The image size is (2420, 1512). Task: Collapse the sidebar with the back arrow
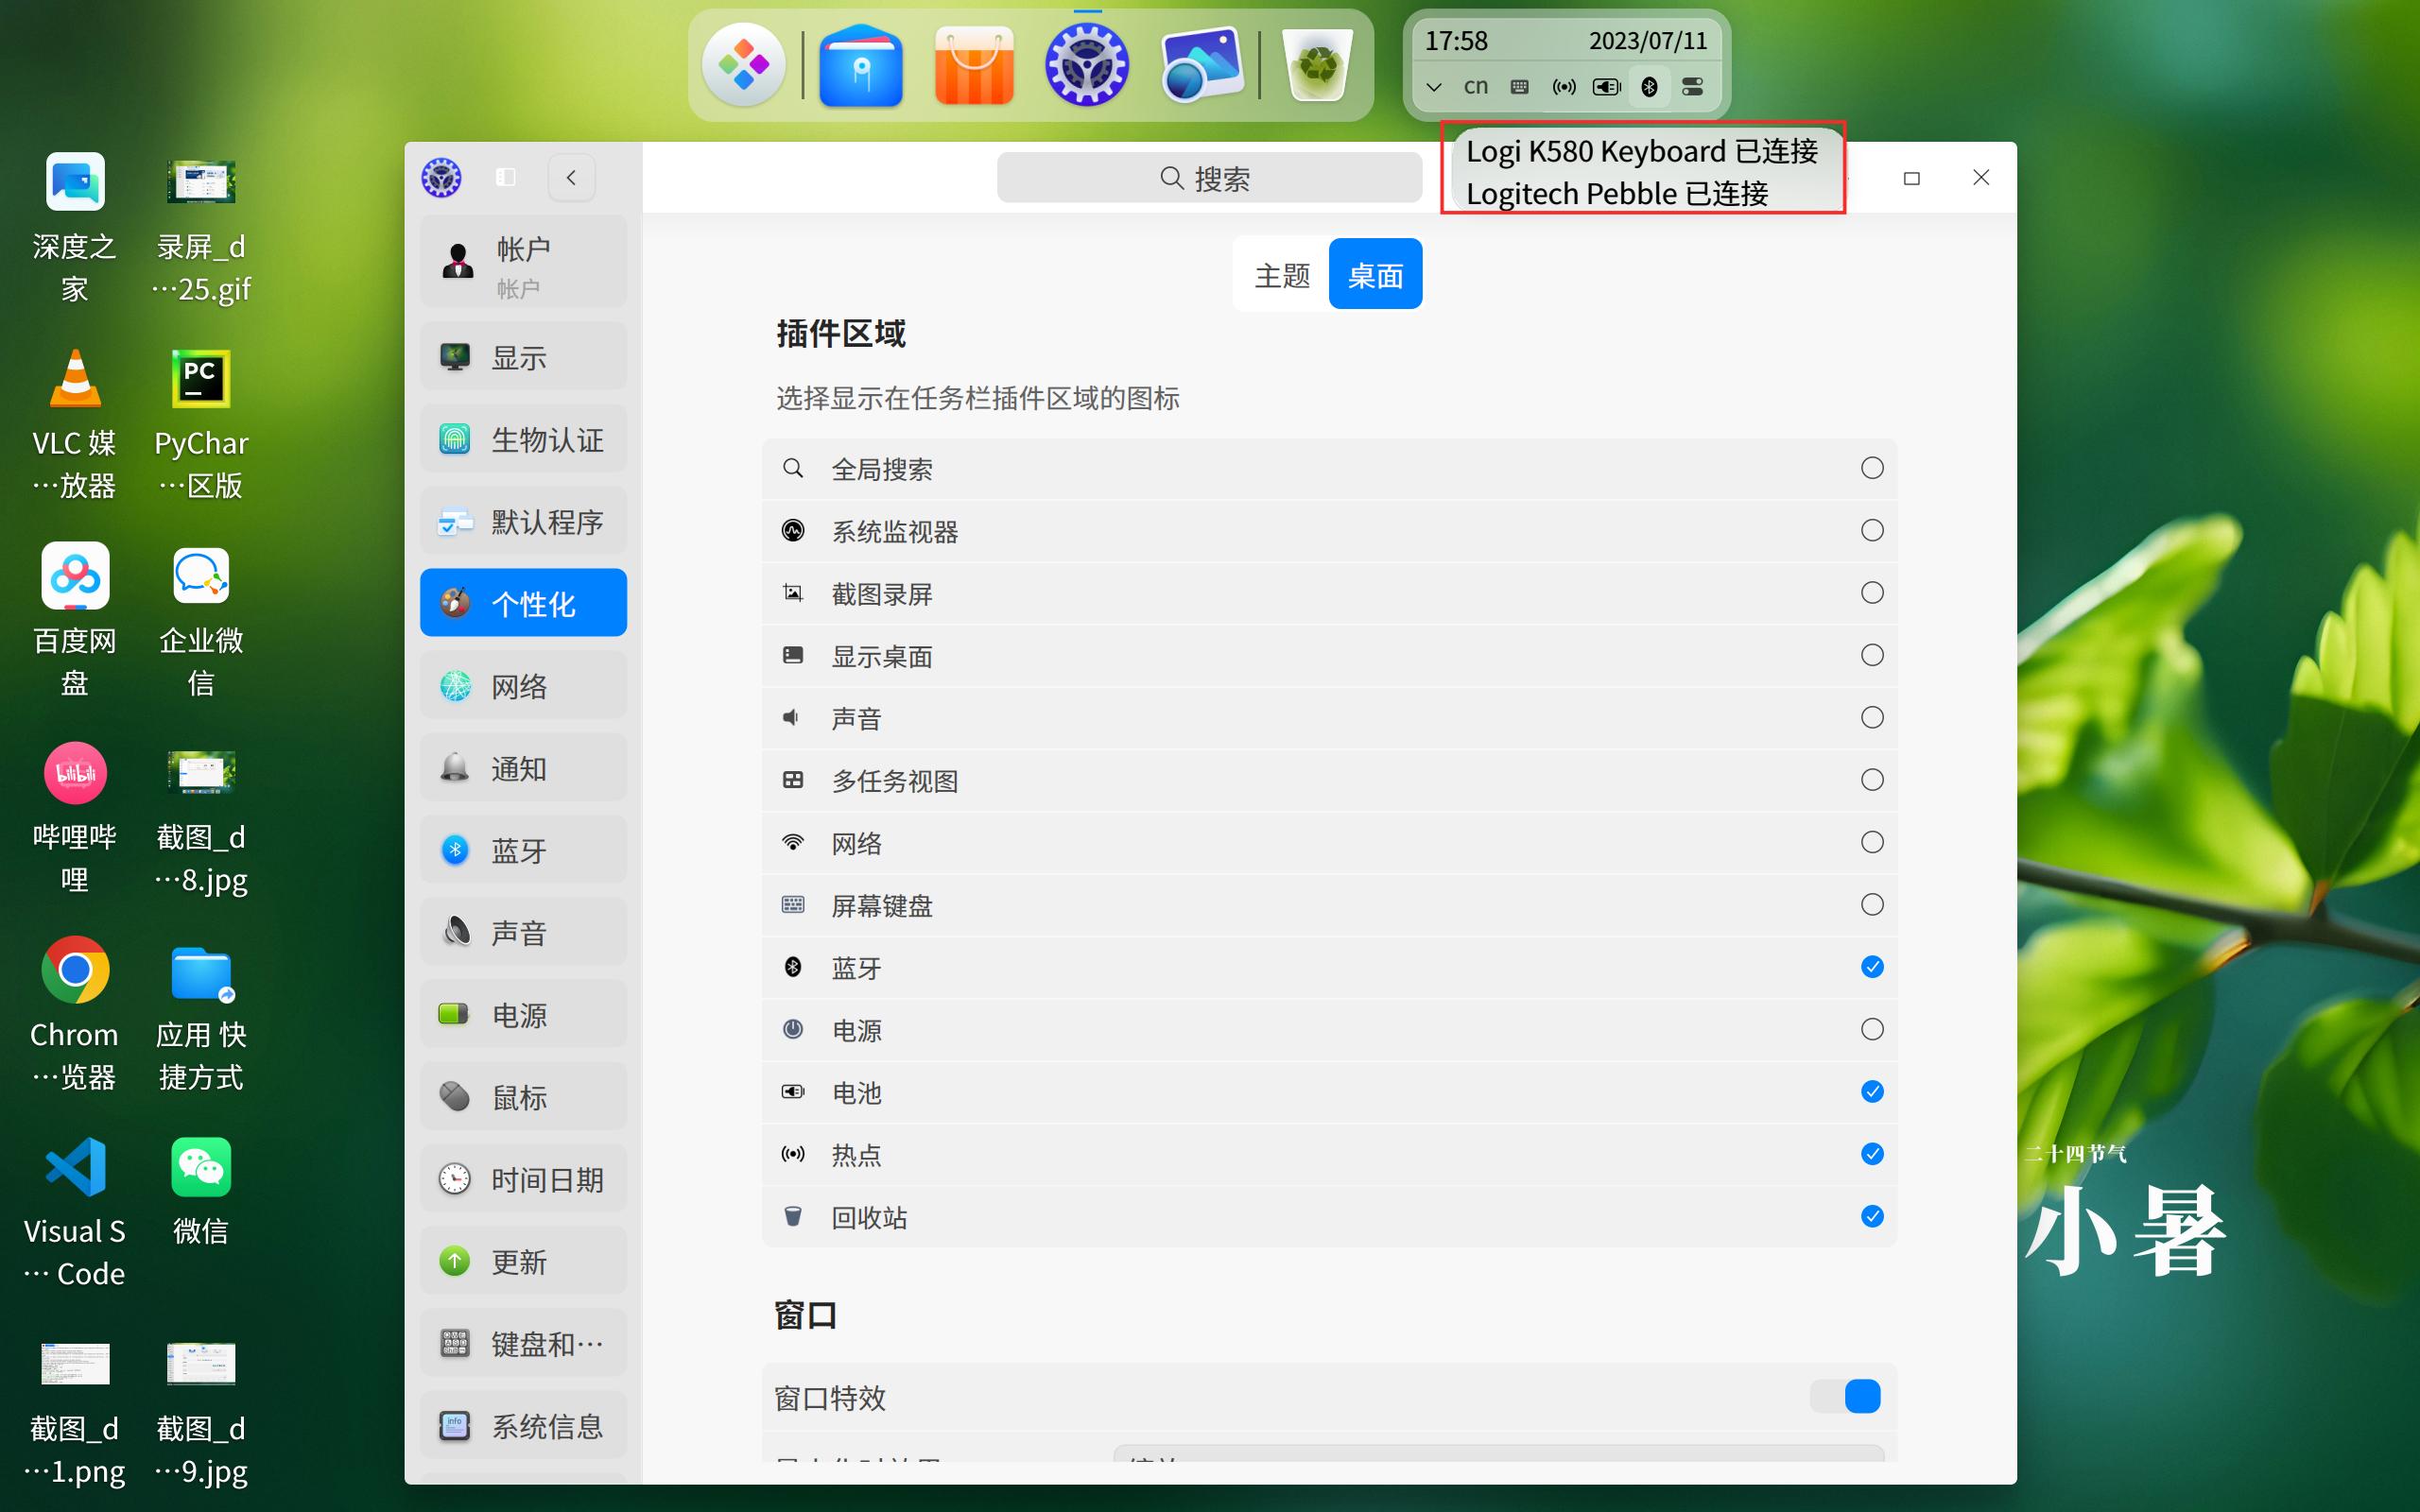click(571, 177)
